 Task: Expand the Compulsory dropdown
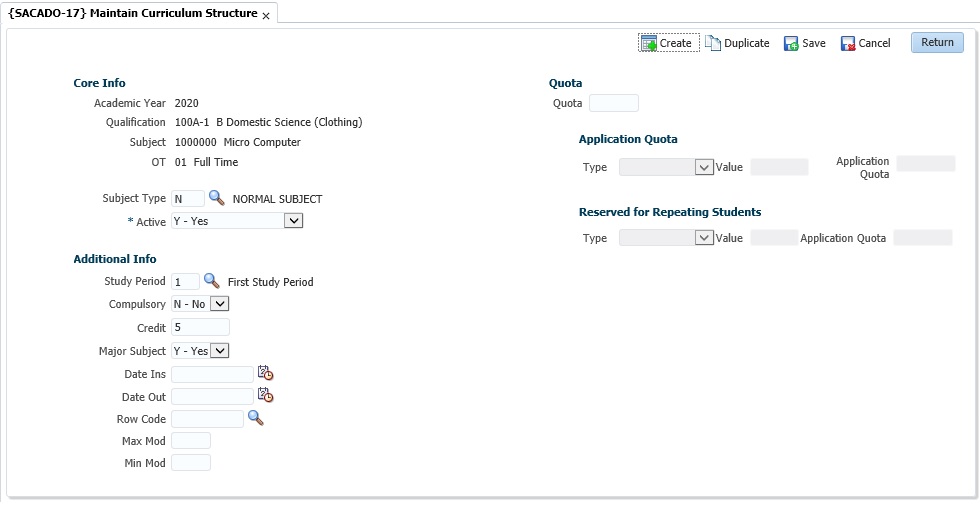coord(220,304)
